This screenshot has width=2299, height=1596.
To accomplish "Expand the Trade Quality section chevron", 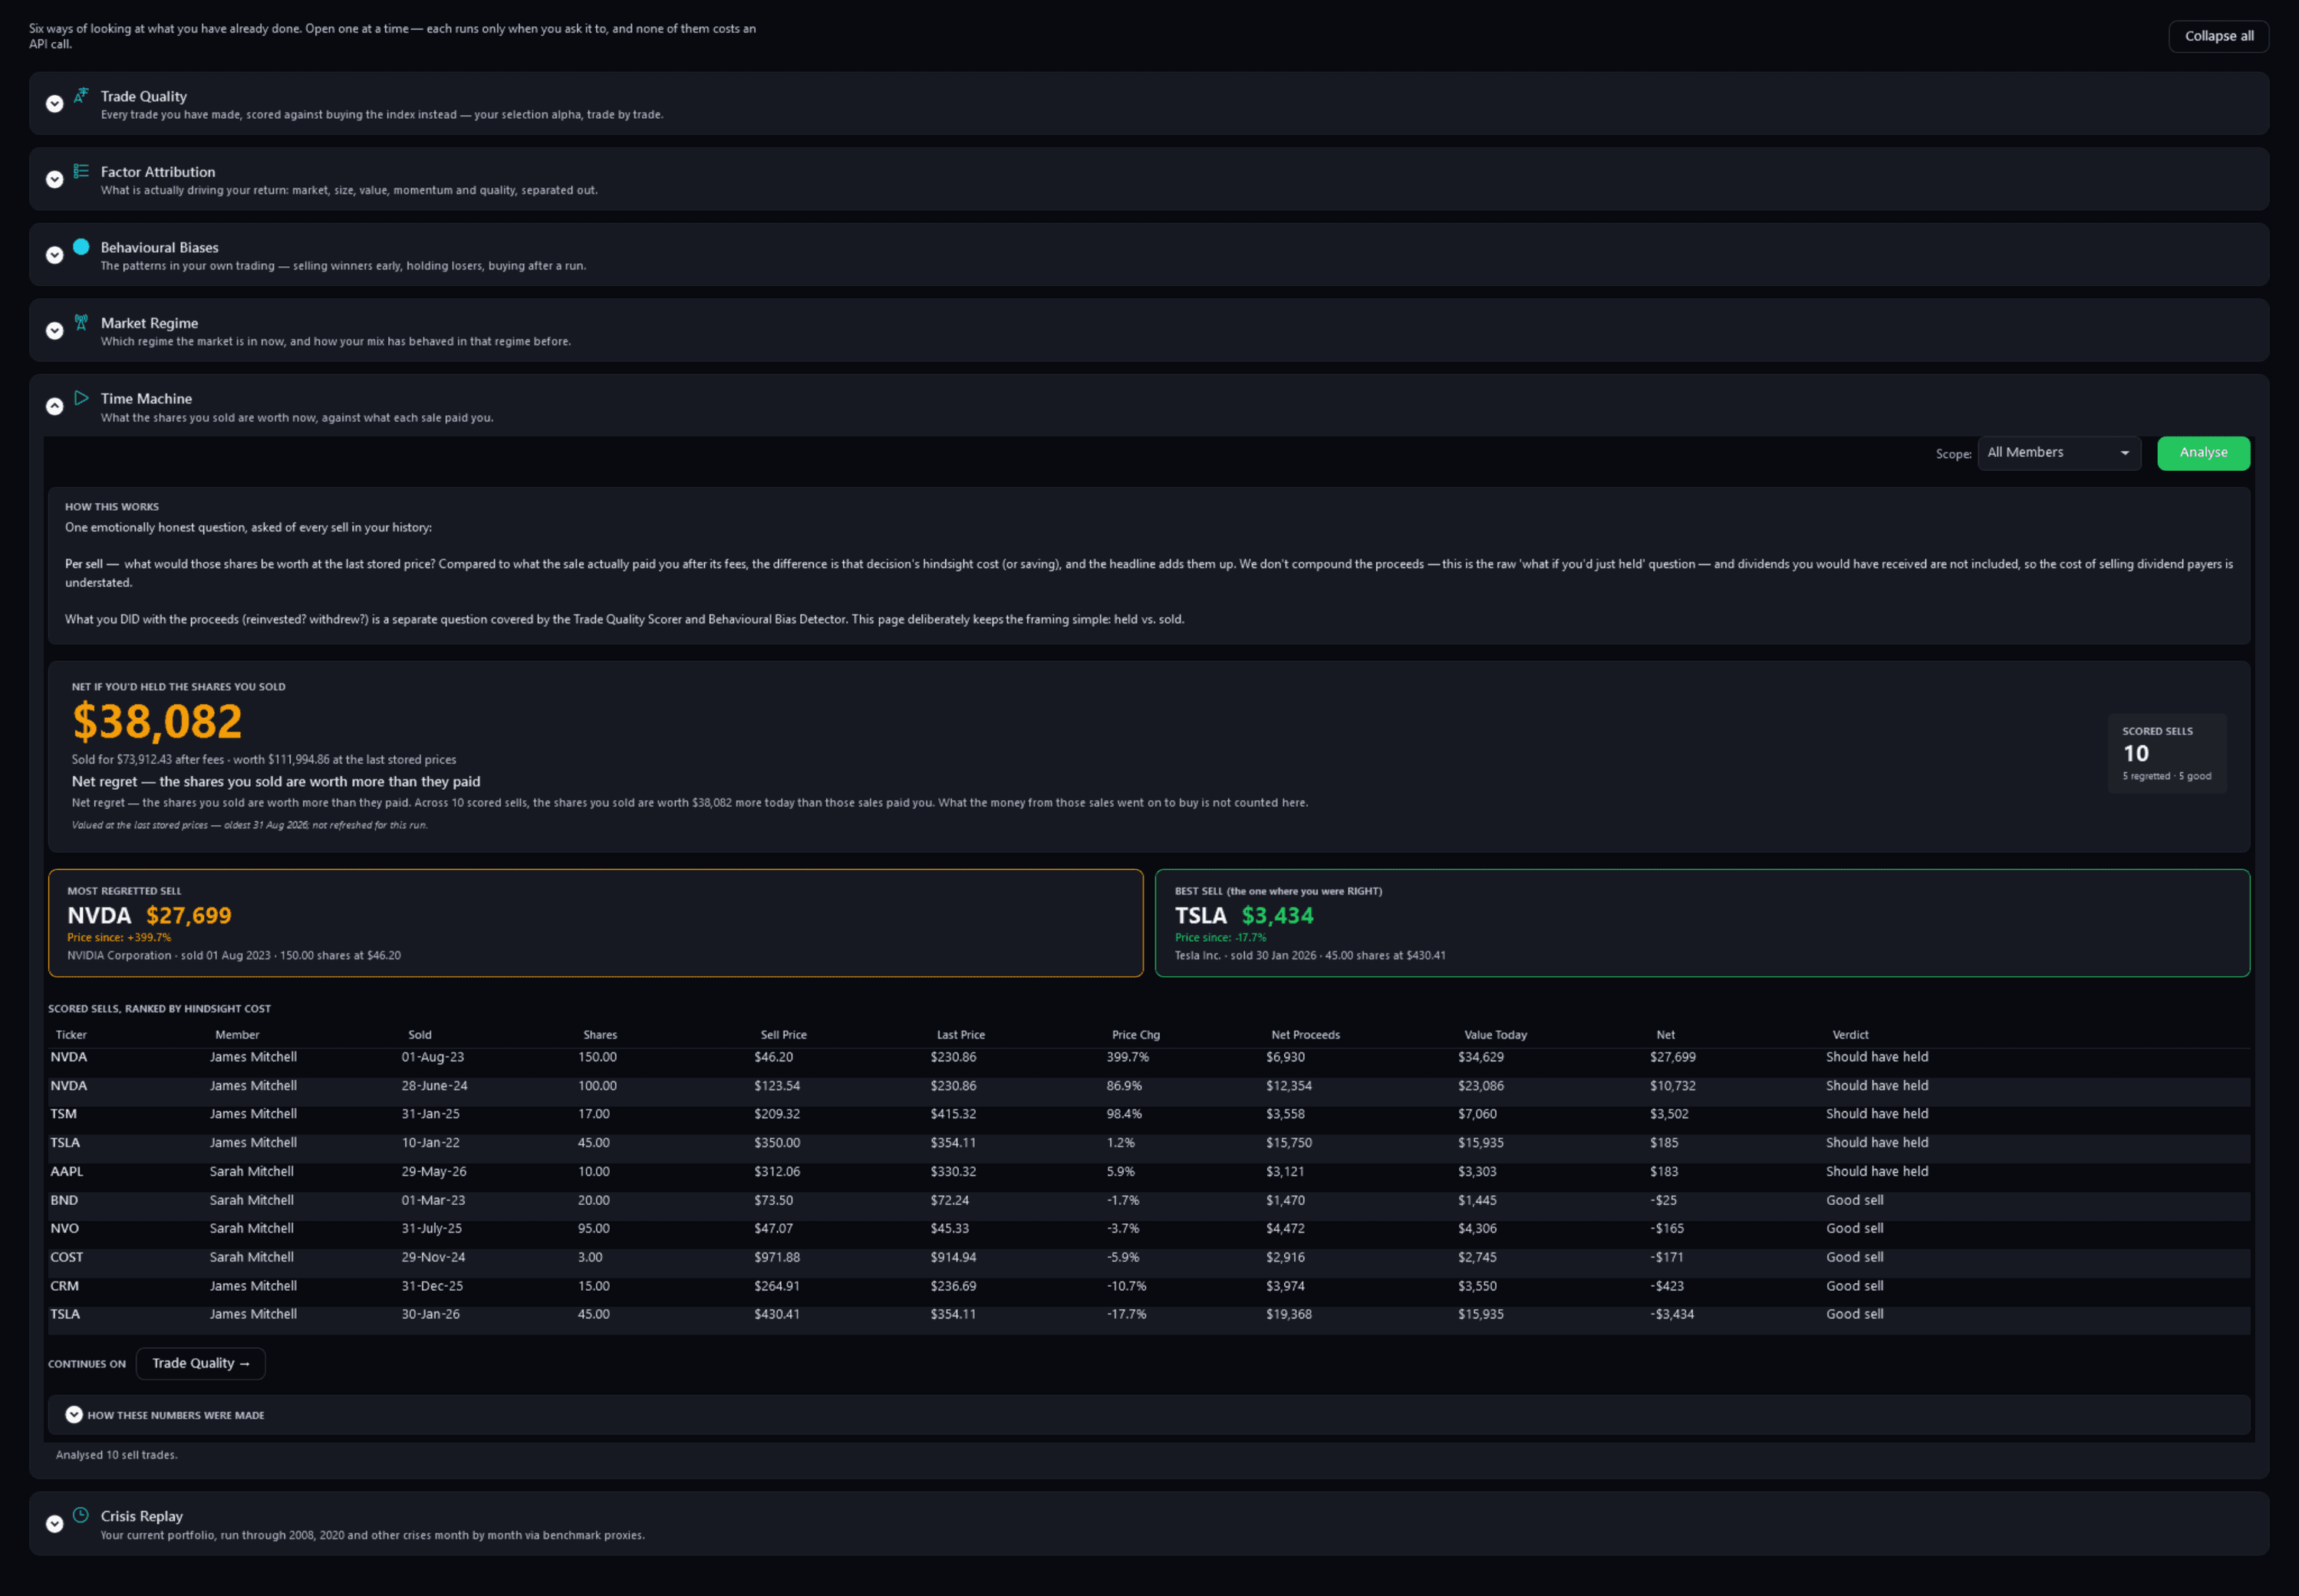I will (x=55, y=103).
